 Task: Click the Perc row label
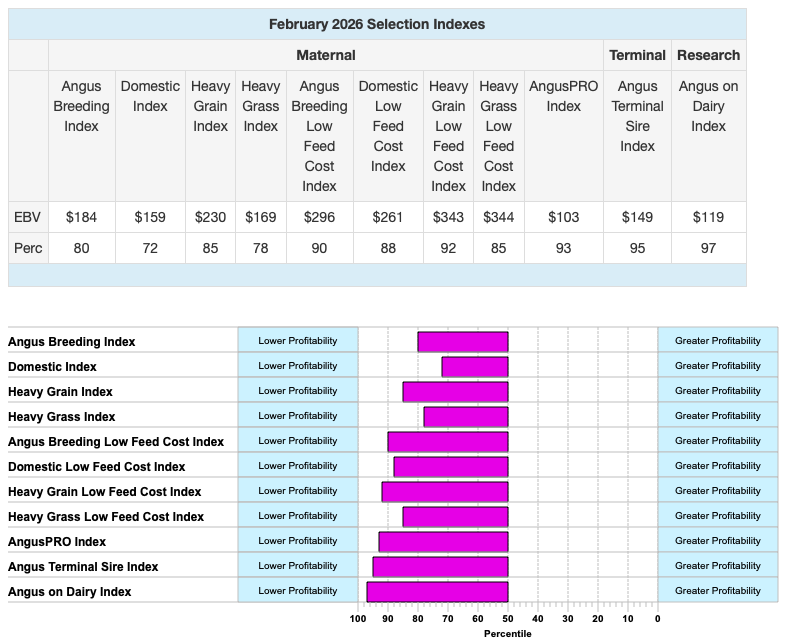[x=28, y=248]
